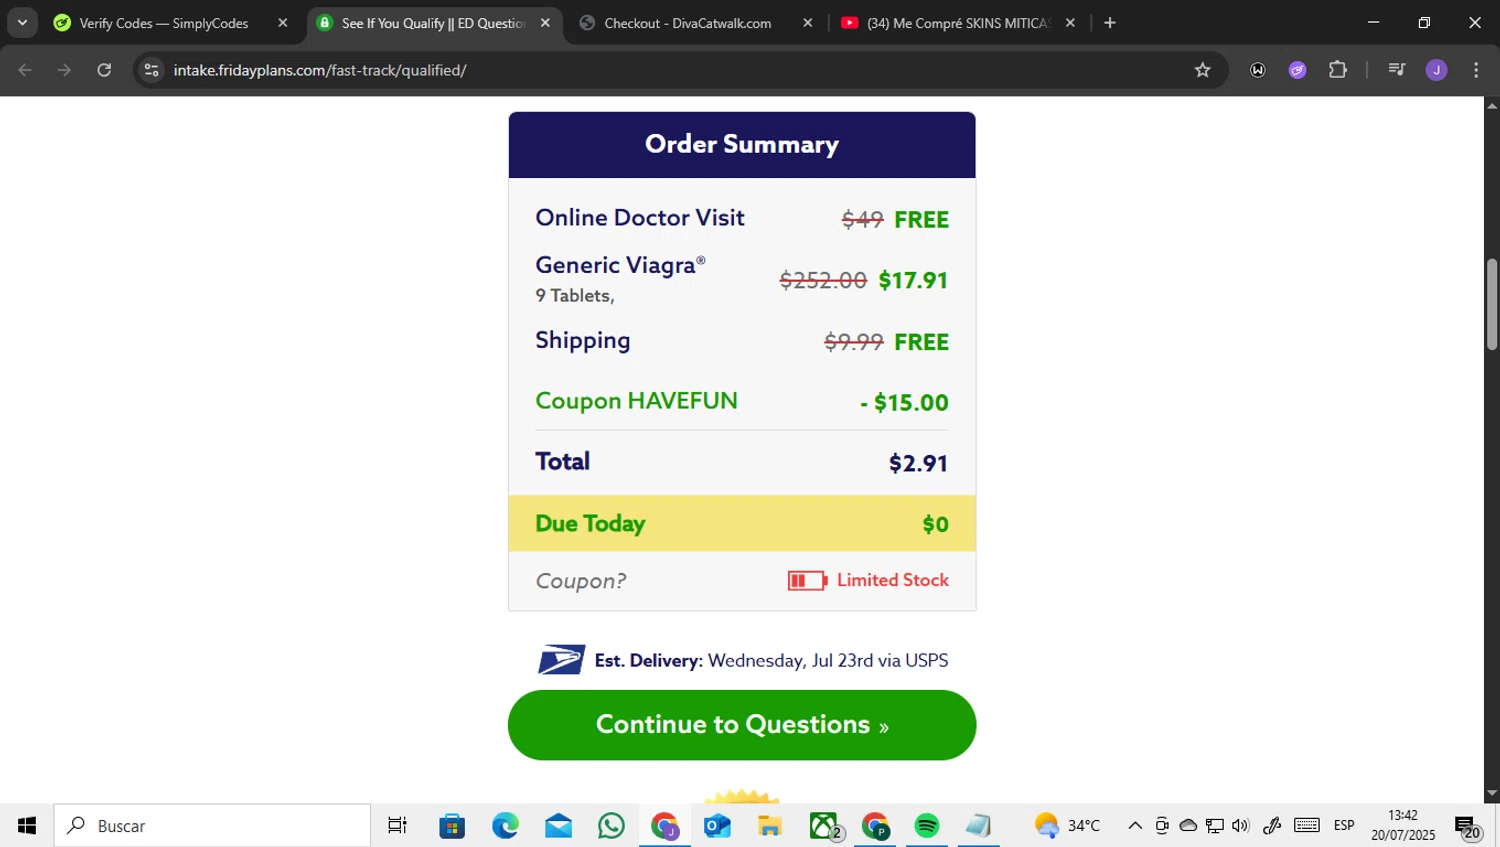Open the Windows Start menu
The image size is (1500, 847).
[26, 825]
